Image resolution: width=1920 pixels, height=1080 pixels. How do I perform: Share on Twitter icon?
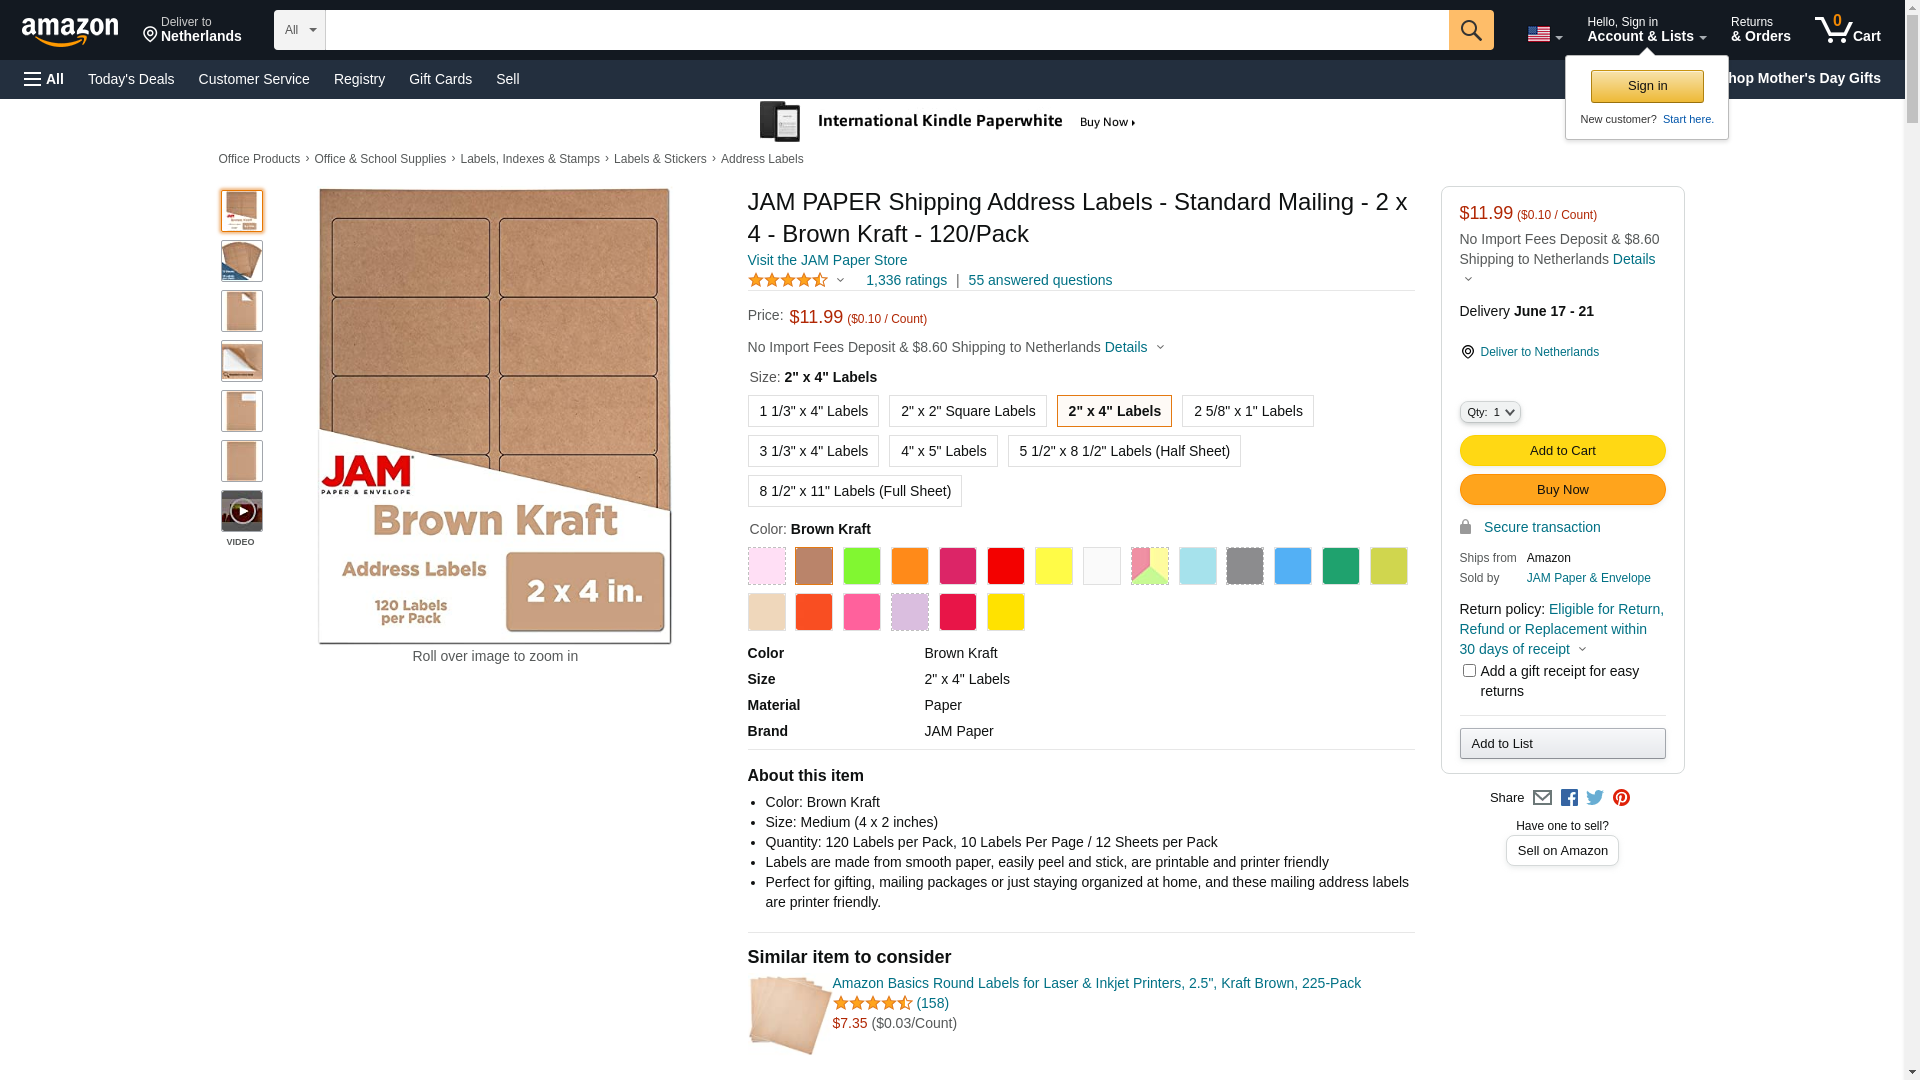(1595, 798)
